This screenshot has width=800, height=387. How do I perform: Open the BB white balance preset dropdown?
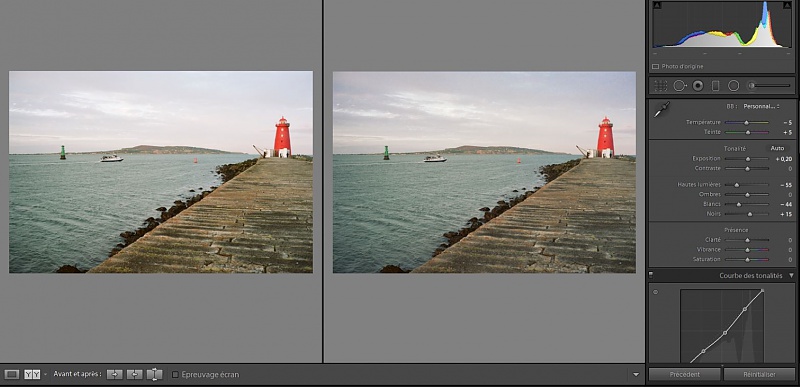pos(761,107)
